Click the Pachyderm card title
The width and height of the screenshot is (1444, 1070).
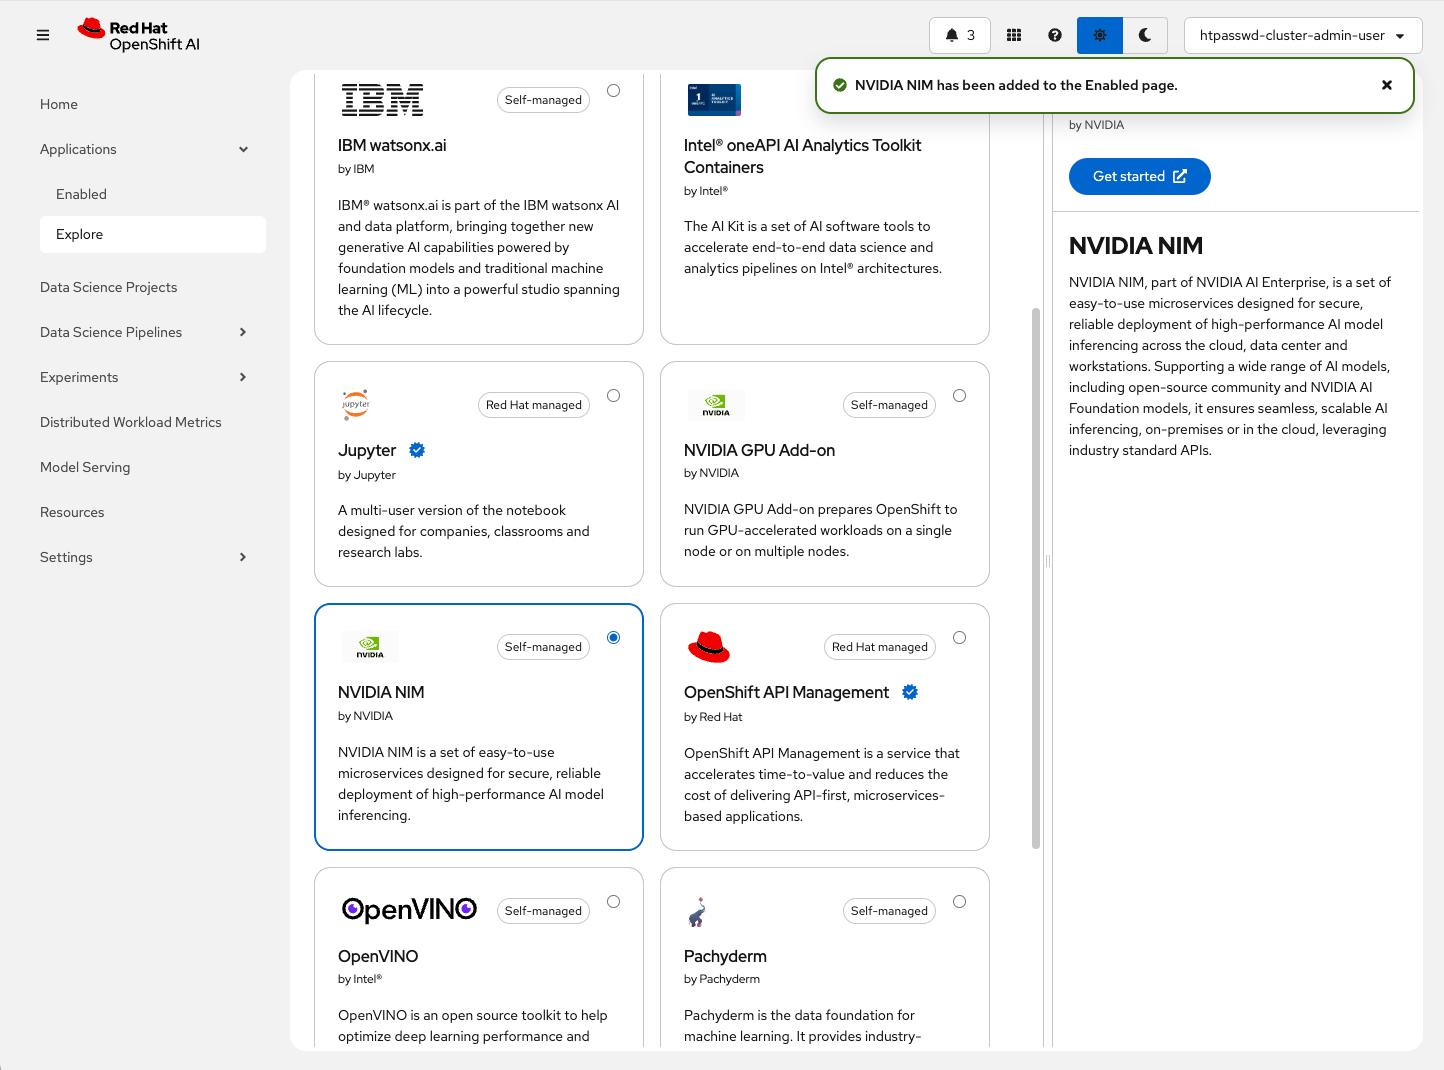pyautogui.click(x=725, y=956)
